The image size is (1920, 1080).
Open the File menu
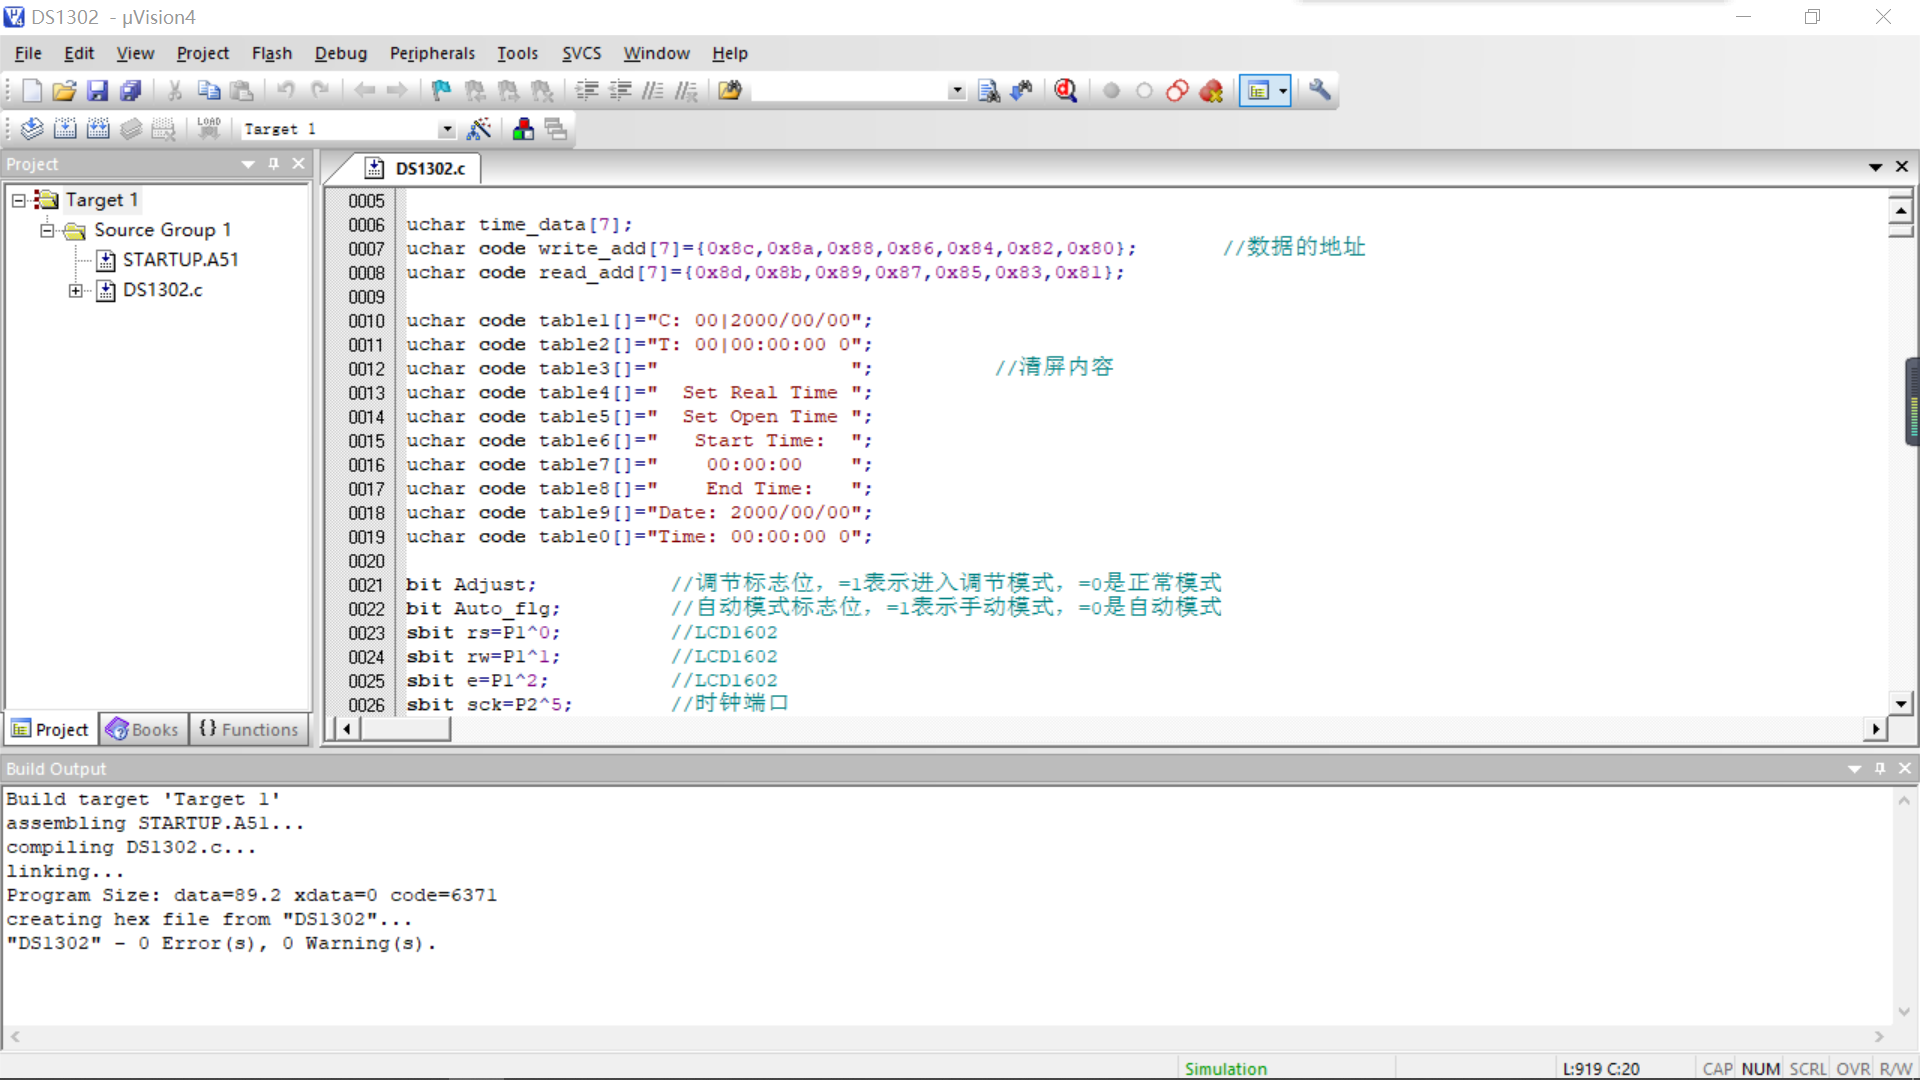28,53
